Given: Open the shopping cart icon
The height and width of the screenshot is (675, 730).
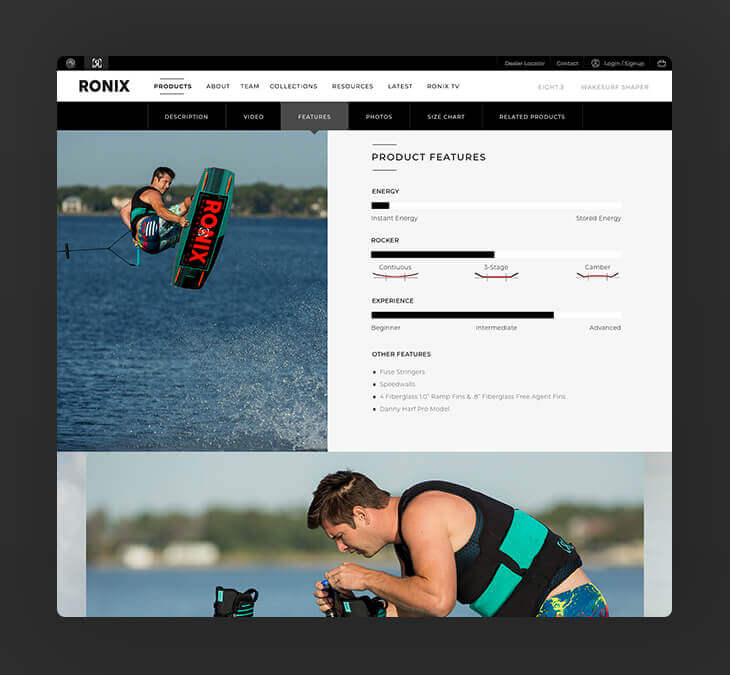Looking at the screenshot, I should 662,63.
